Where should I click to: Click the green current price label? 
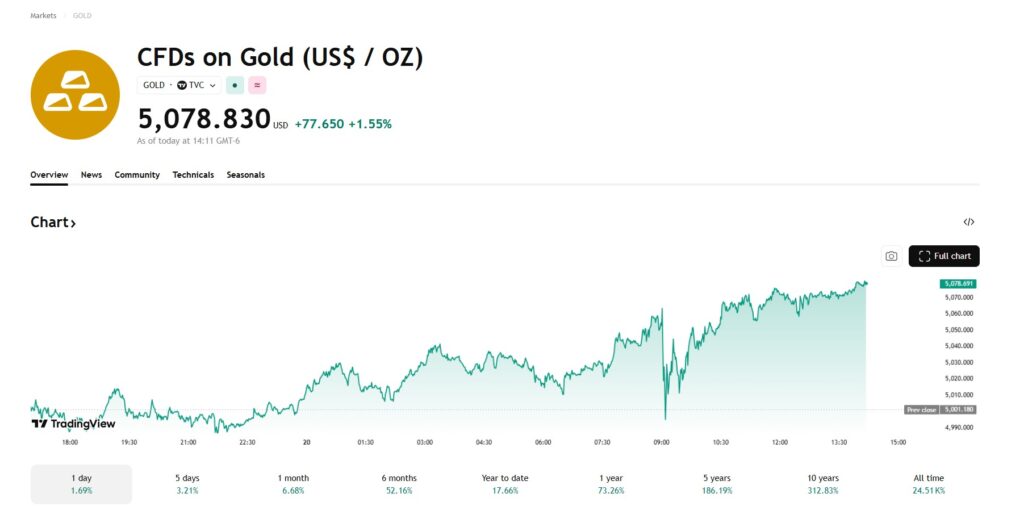(957, 284)
